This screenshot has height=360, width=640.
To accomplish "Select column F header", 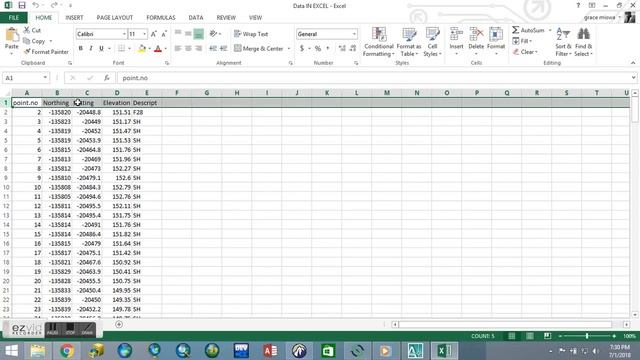I will point(177,93).
